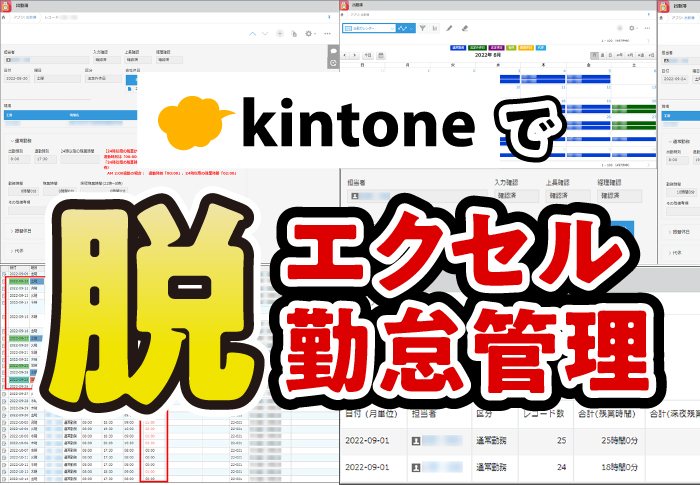
Task: Click the 2022-09-24 date field in right window
Action: (675, 79)
